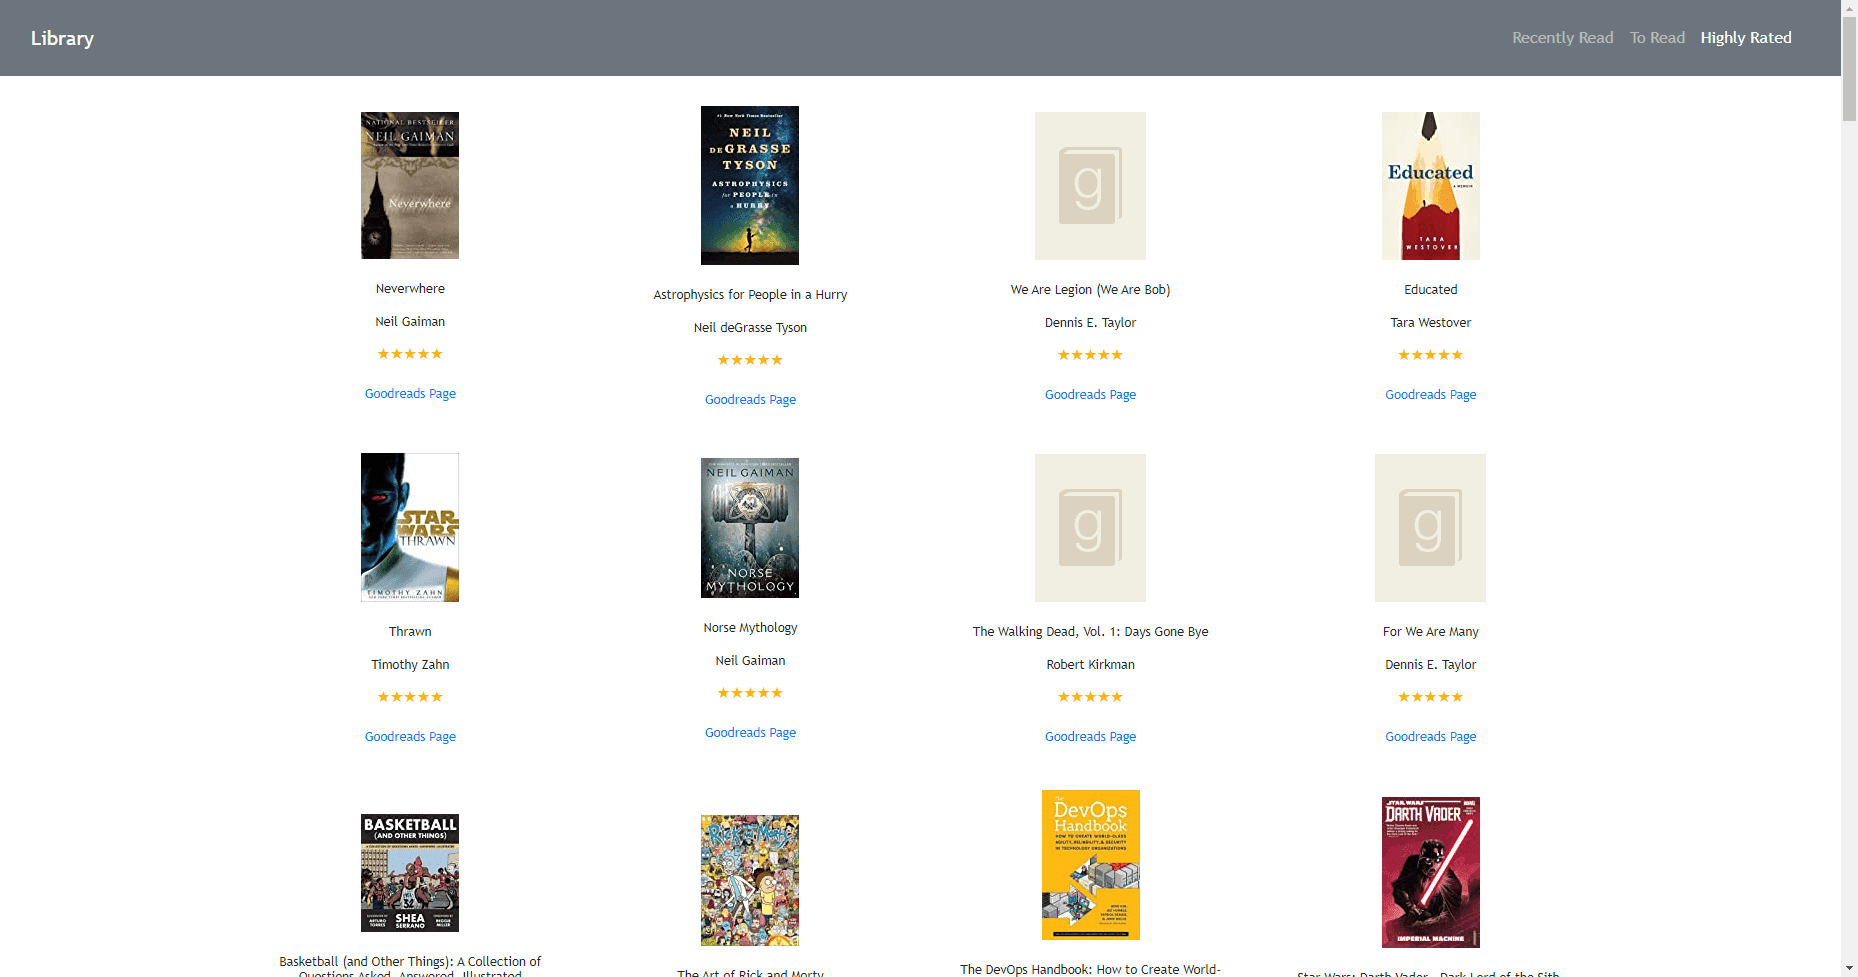Screen dimensions: 1858x977
Task: Click the Art of Rick and Morty cover
Action: point(750,880)
